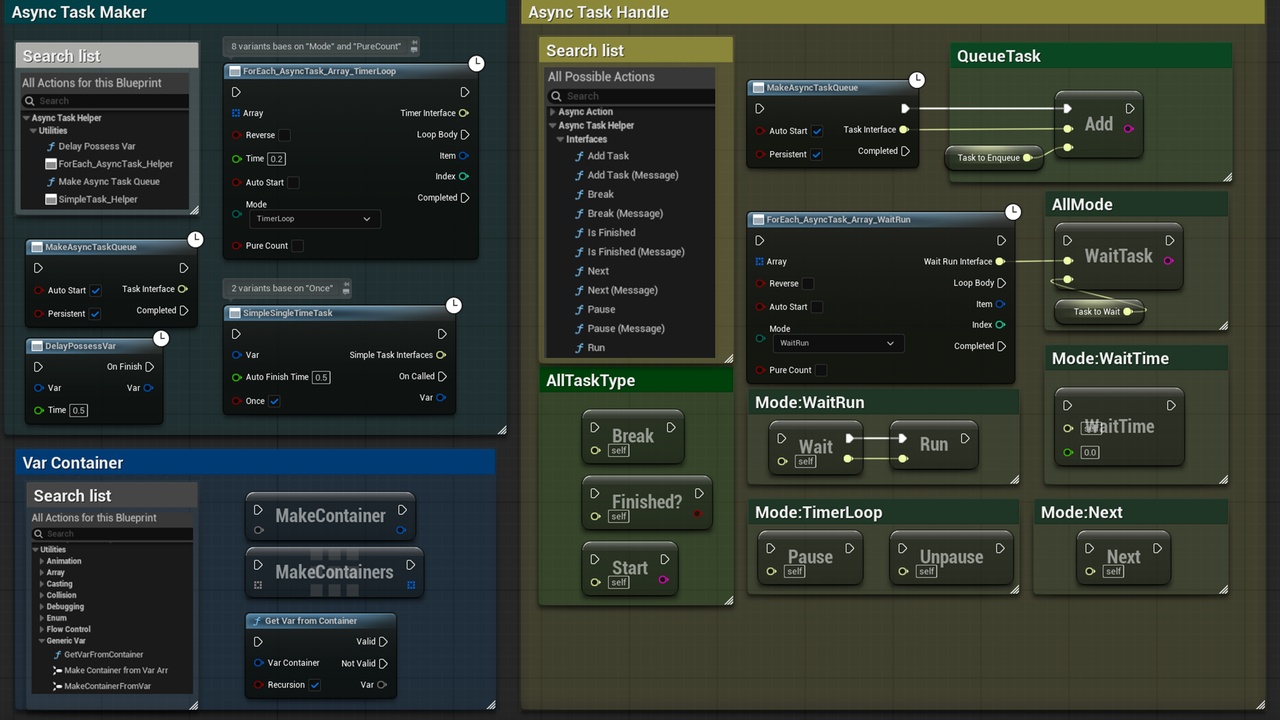Select Pause (Message) action
Viewport: 1280px width, 720px height.
[625, 328]
